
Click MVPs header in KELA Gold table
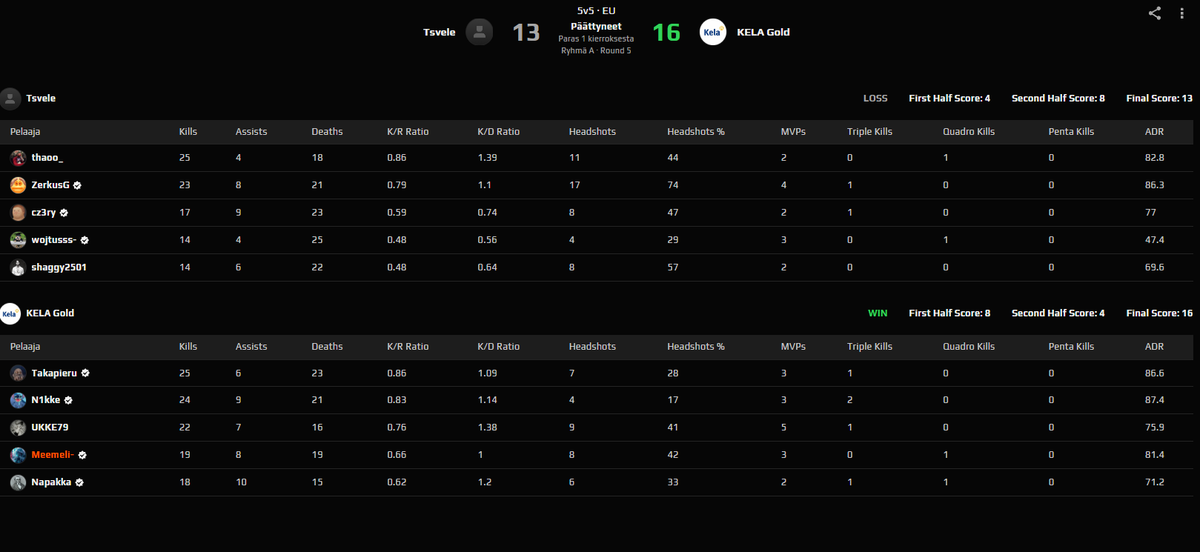click(x=793, y=347)
